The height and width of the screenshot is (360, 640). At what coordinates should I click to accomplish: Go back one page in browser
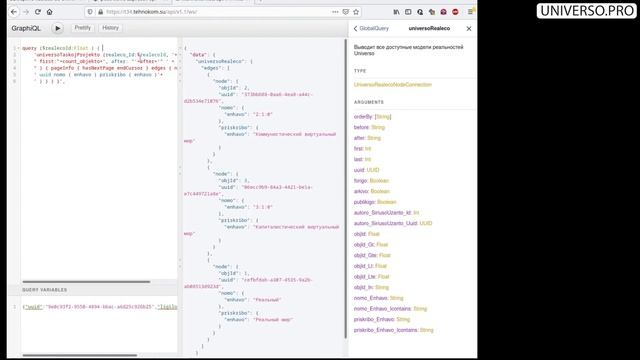pyautogui.click(x=14, y=12)
